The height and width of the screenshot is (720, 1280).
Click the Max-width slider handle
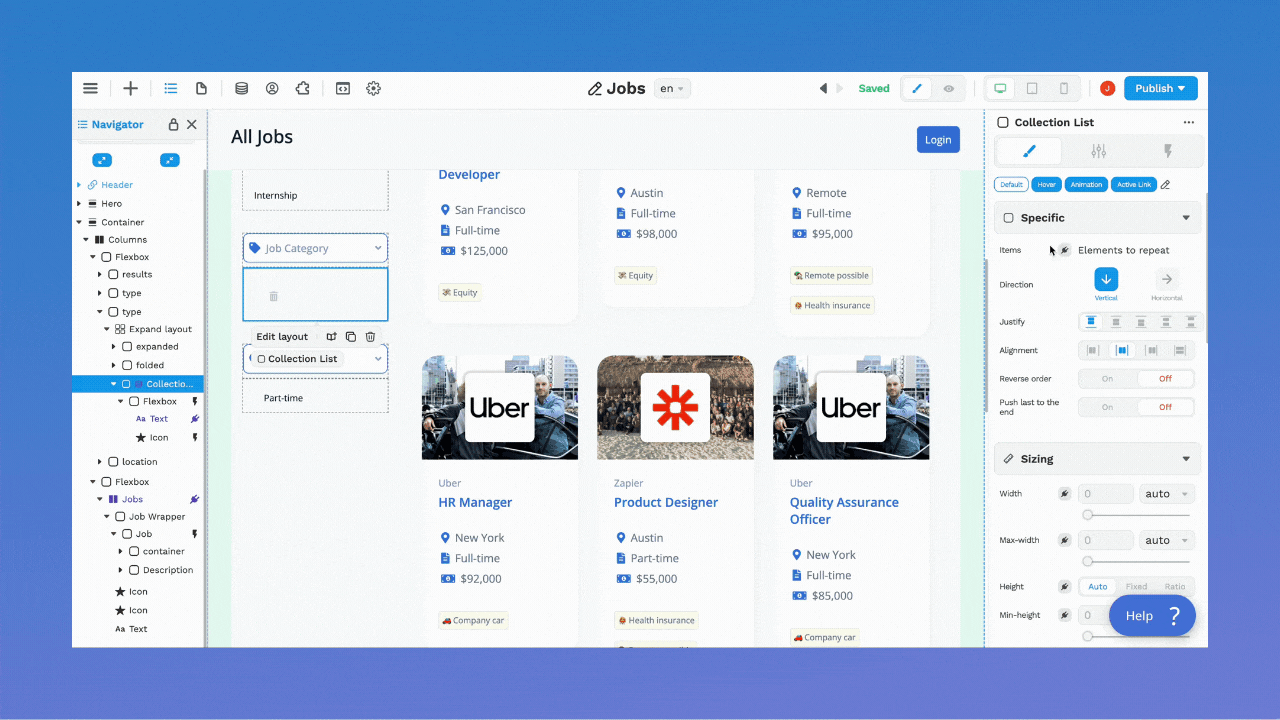coord(1087,561)
